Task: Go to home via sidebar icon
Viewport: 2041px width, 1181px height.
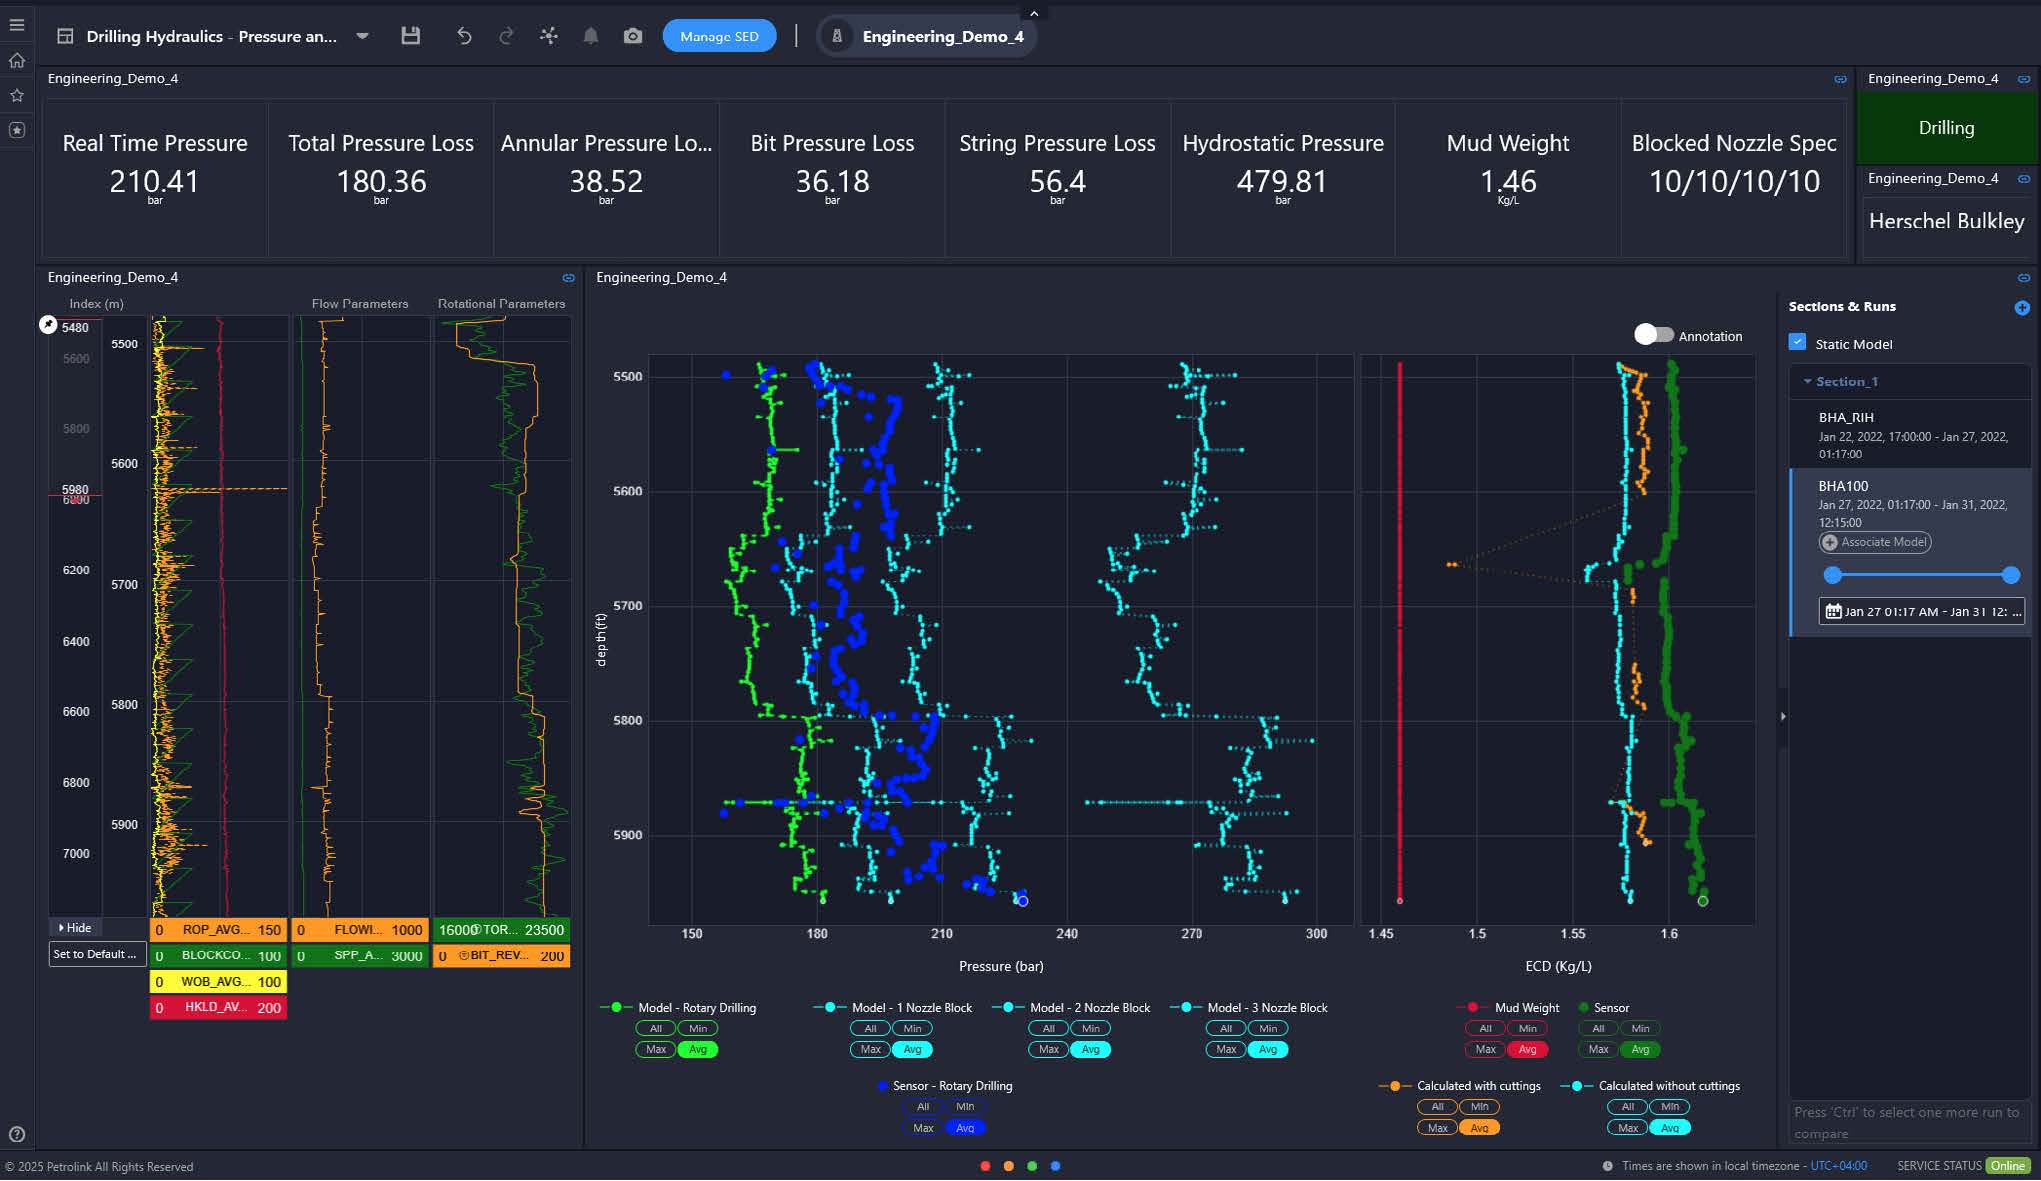Action: click(x=17, y=61)
